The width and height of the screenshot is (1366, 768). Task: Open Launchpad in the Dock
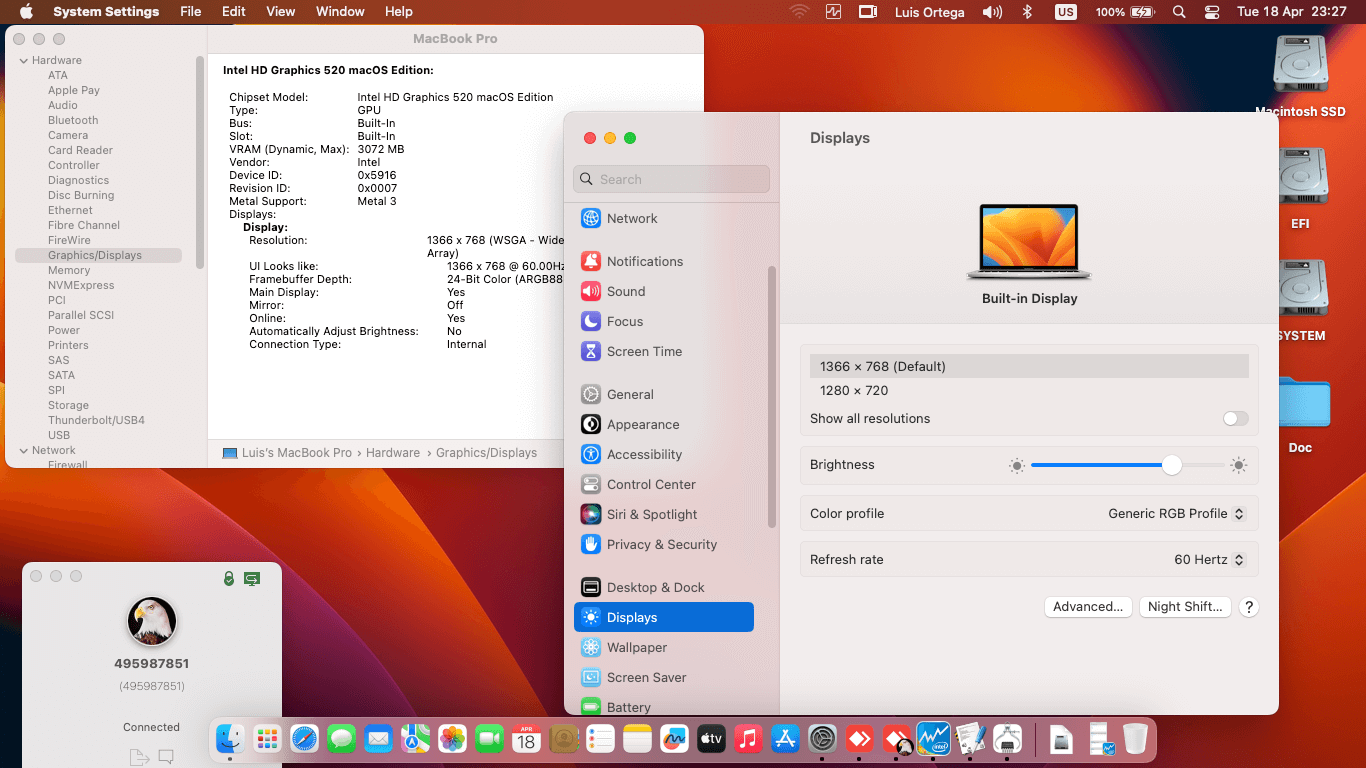[267, 739]
